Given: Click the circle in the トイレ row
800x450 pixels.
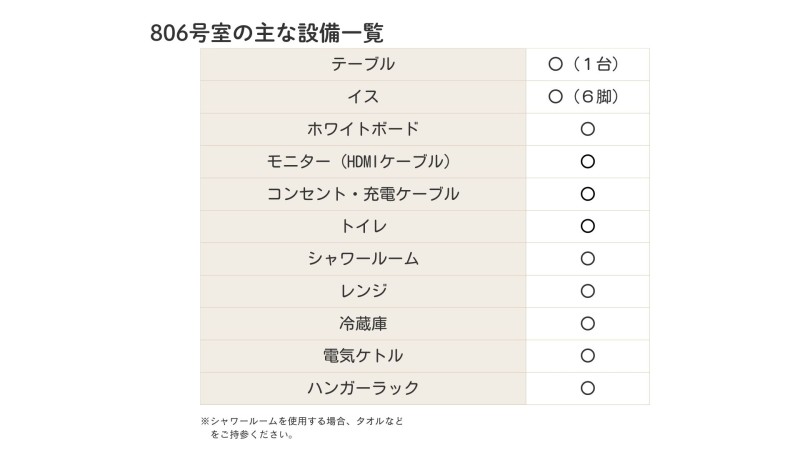Looking at the screenshot, I should click(588, 226).
